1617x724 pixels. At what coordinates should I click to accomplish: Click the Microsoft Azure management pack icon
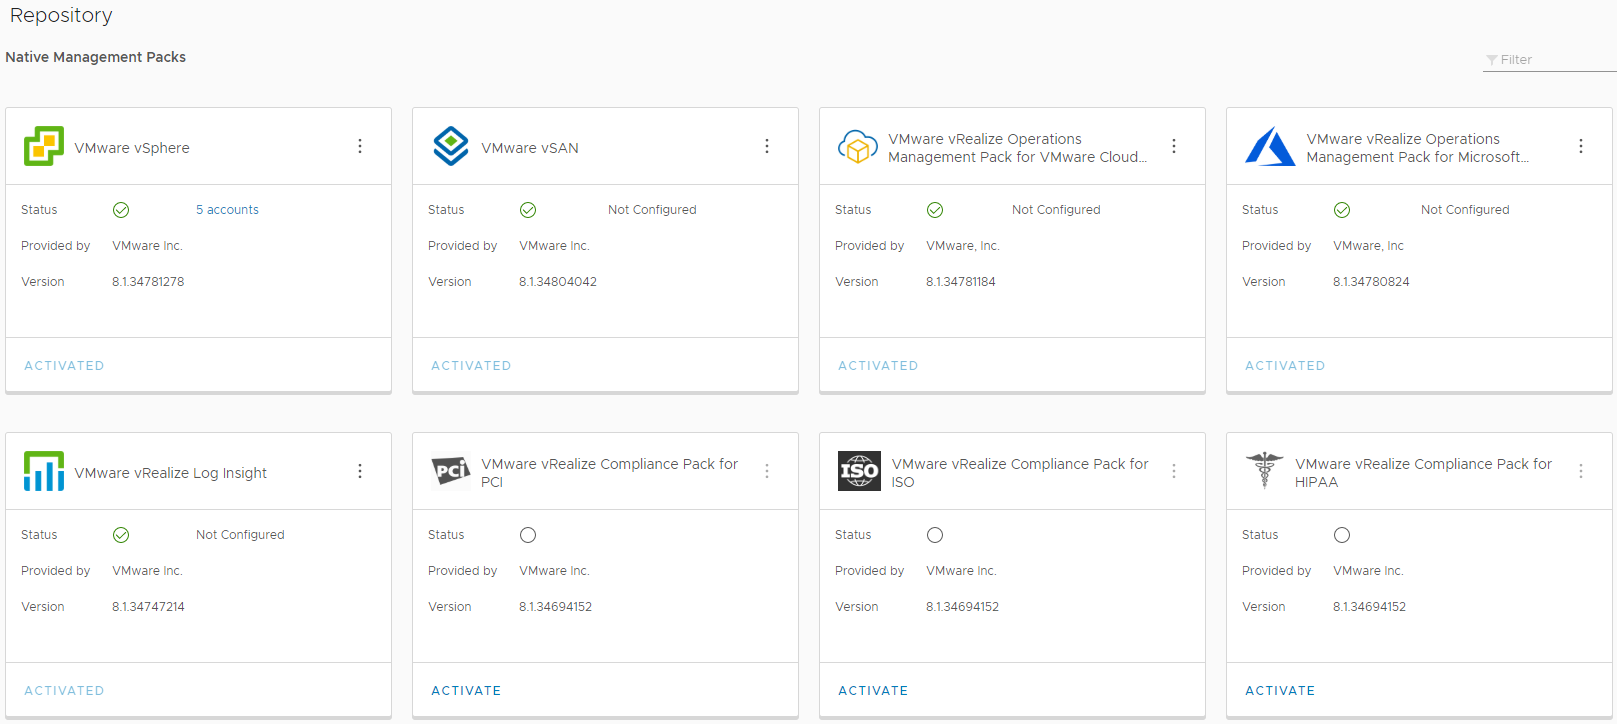1270,146
